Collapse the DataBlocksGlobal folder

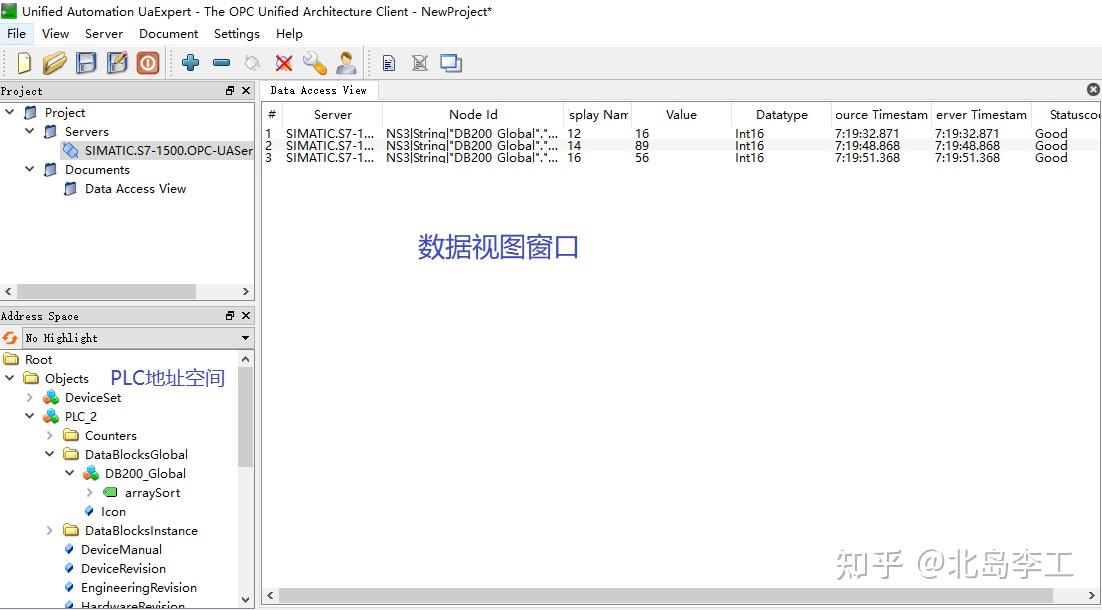point(49,454)
